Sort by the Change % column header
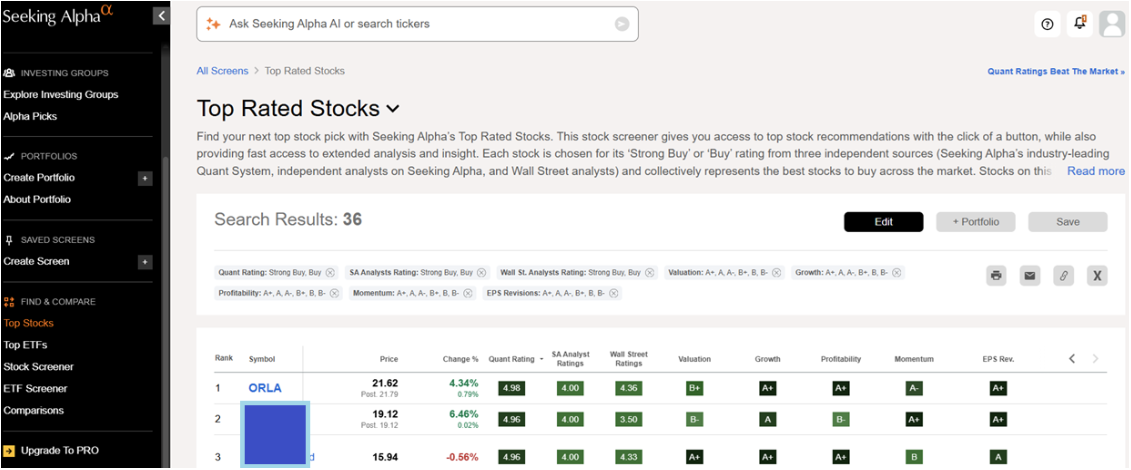This screenshot has width=1131, height=470. pos(461,359)
